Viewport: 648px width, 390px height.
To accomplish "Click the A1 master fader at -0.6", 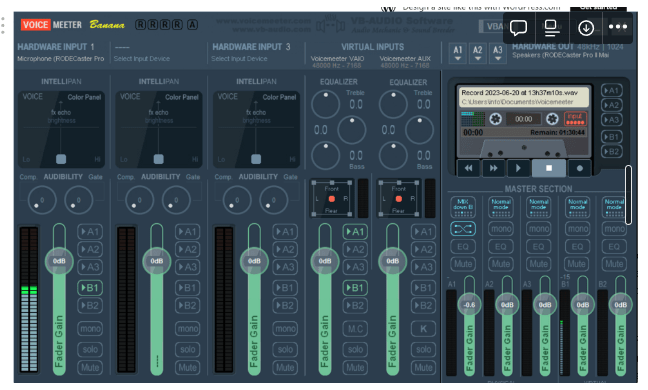I will (469, 305).
